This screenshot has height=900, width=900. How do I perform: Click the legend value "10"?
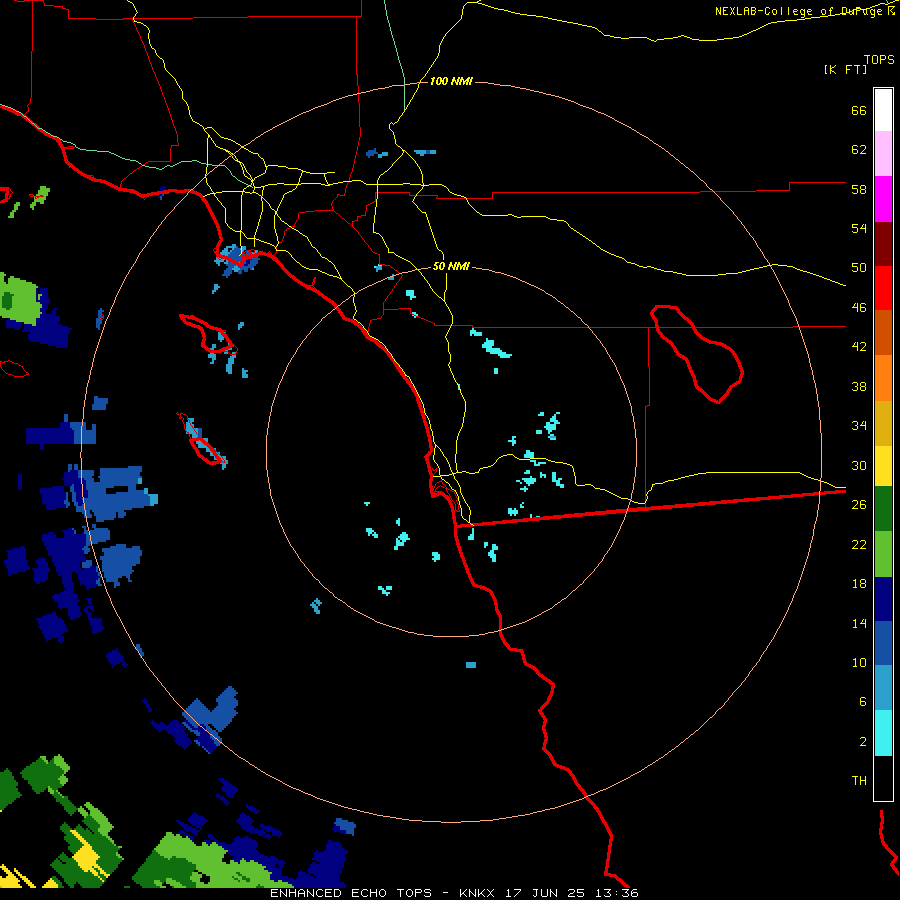(859, 662)
